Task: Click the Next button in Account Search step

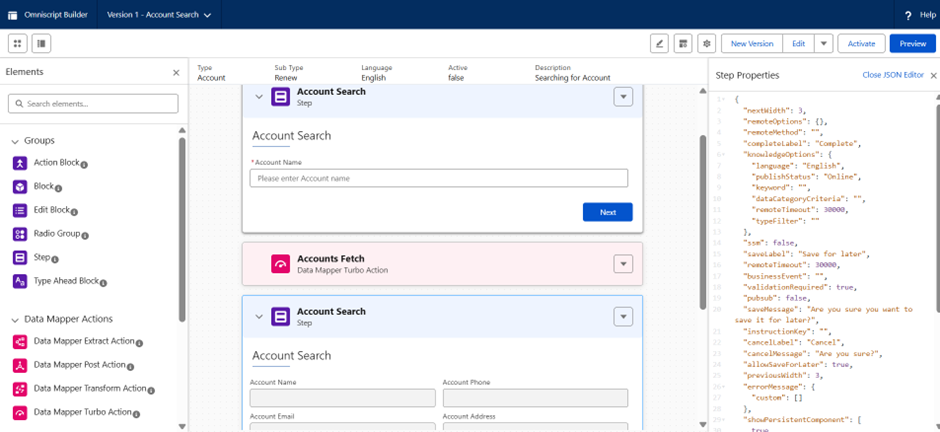Action: (x=607, y=212)
